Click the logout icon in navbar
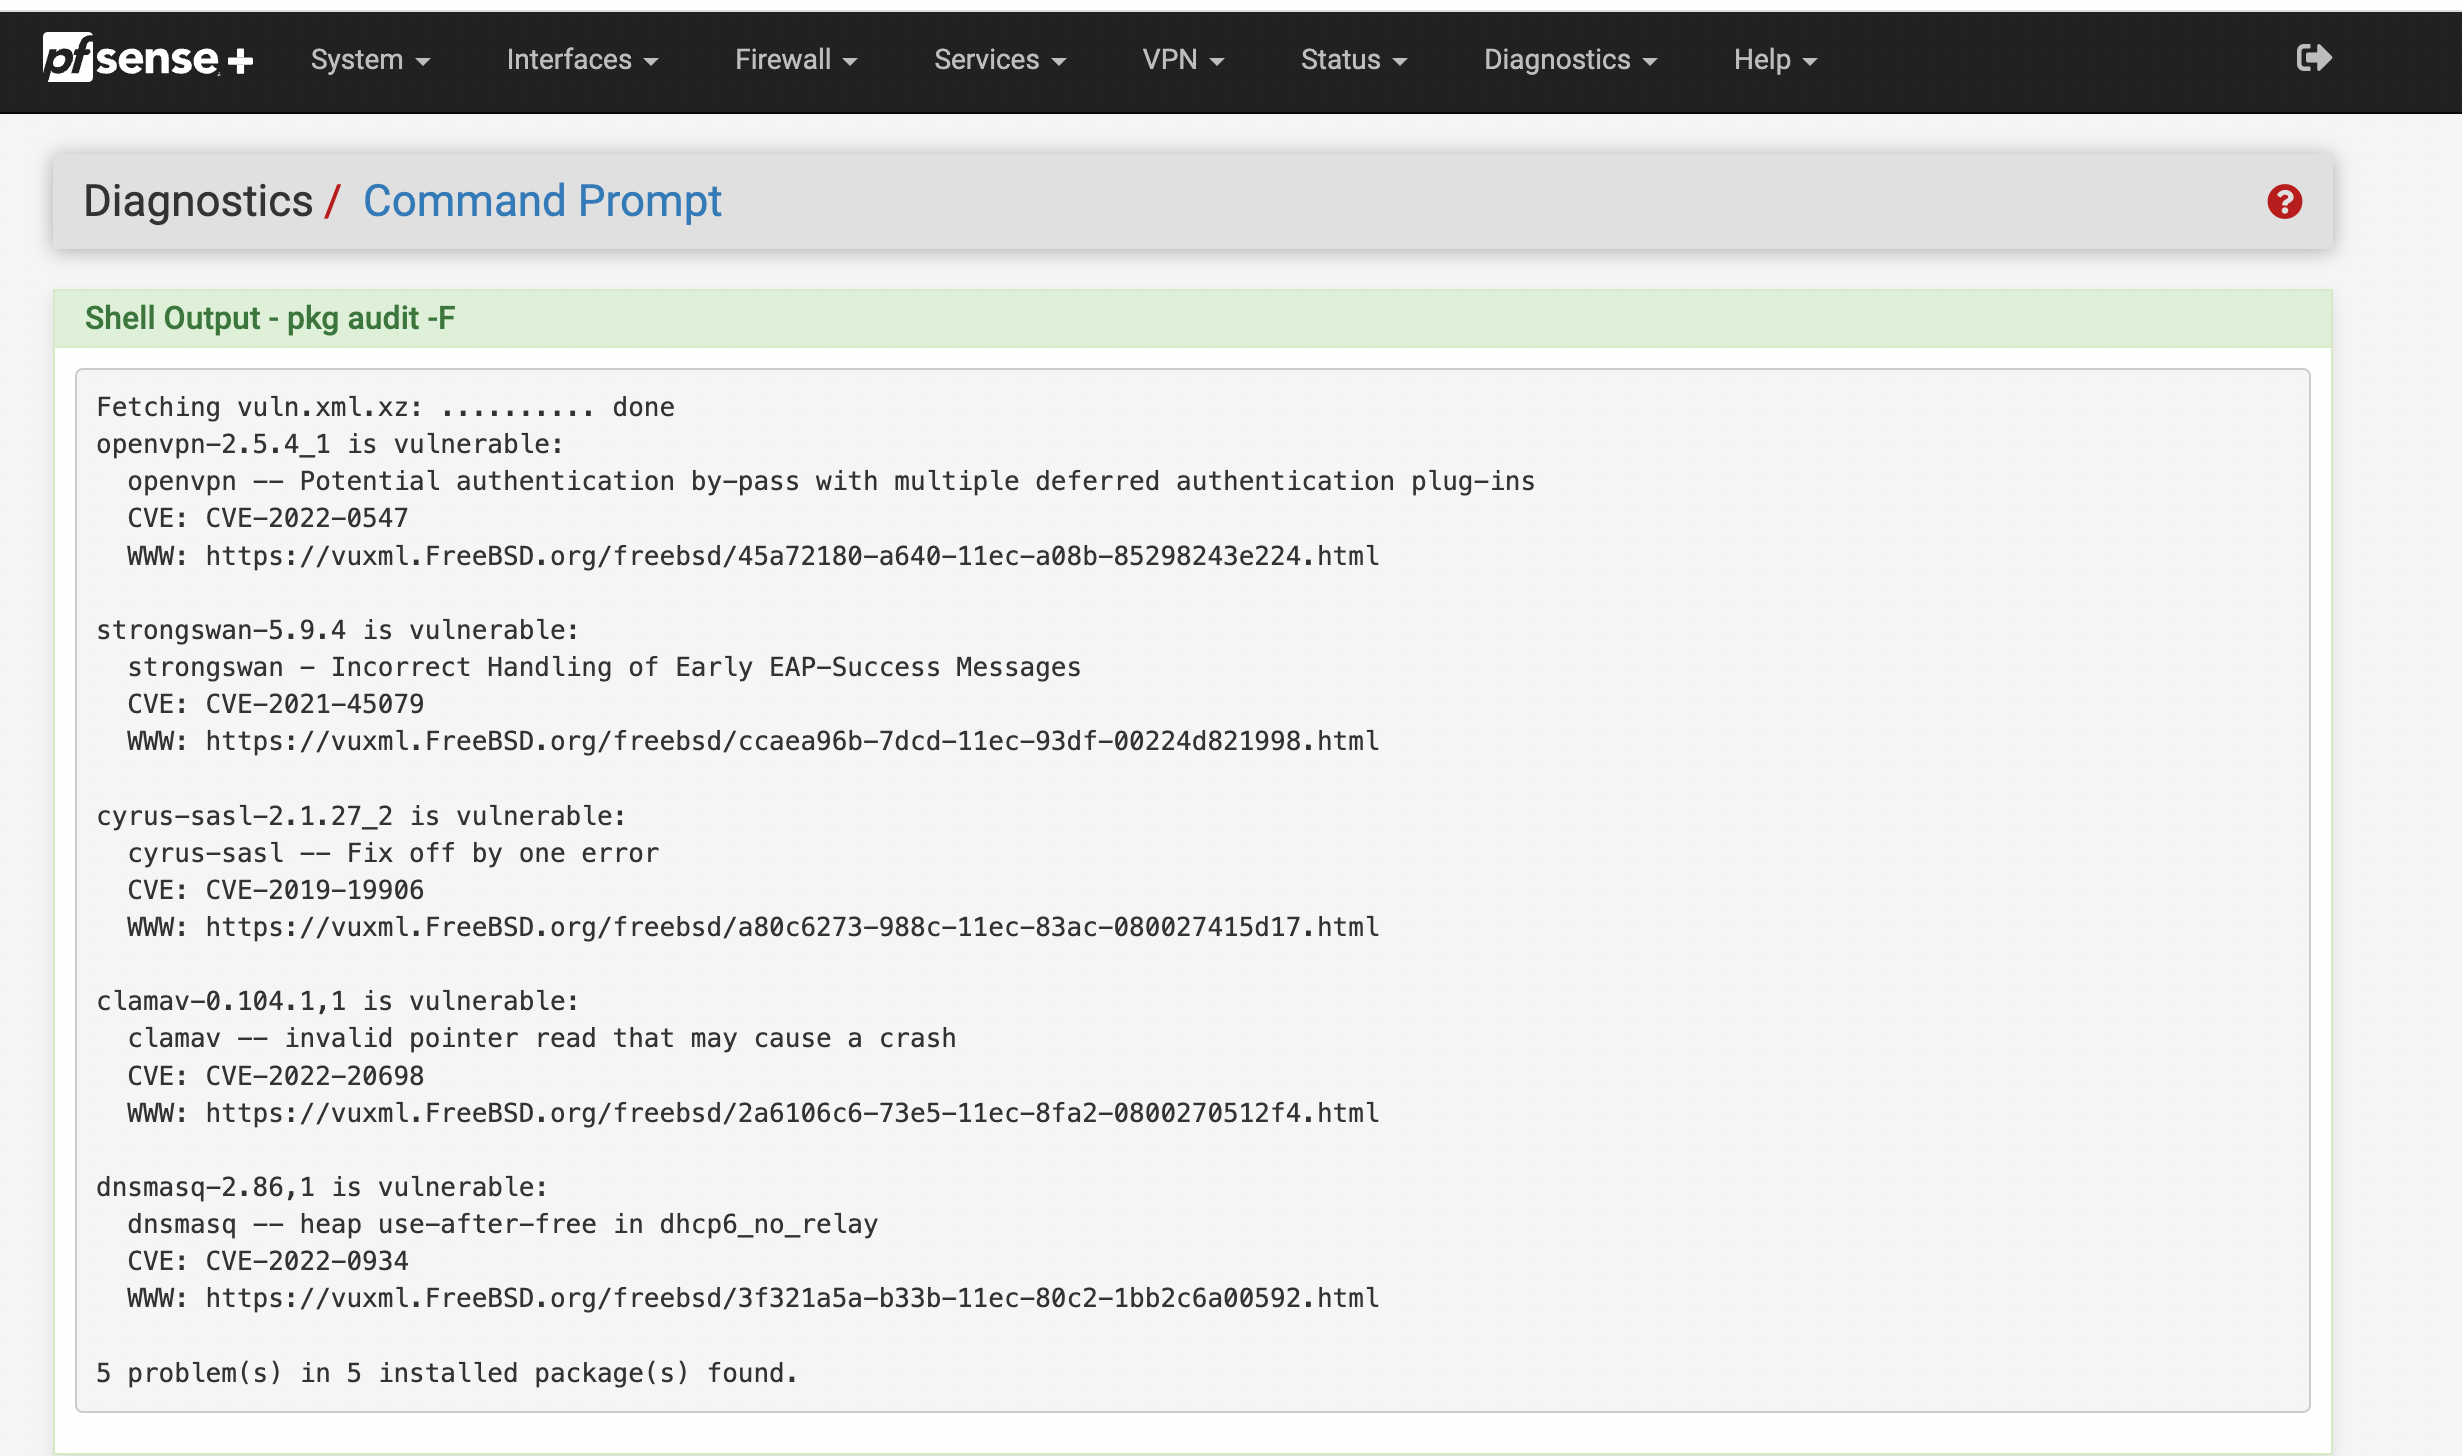Viewport: 2462px width, 1456px height. [2313, 59]
